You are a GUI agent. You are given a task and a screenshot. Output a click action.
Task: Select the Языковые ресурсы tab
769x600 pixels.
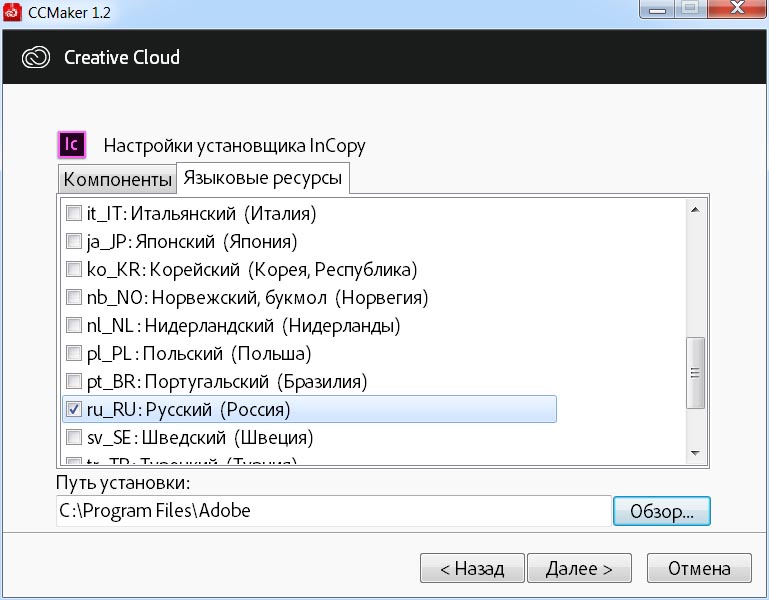(263, 178)
